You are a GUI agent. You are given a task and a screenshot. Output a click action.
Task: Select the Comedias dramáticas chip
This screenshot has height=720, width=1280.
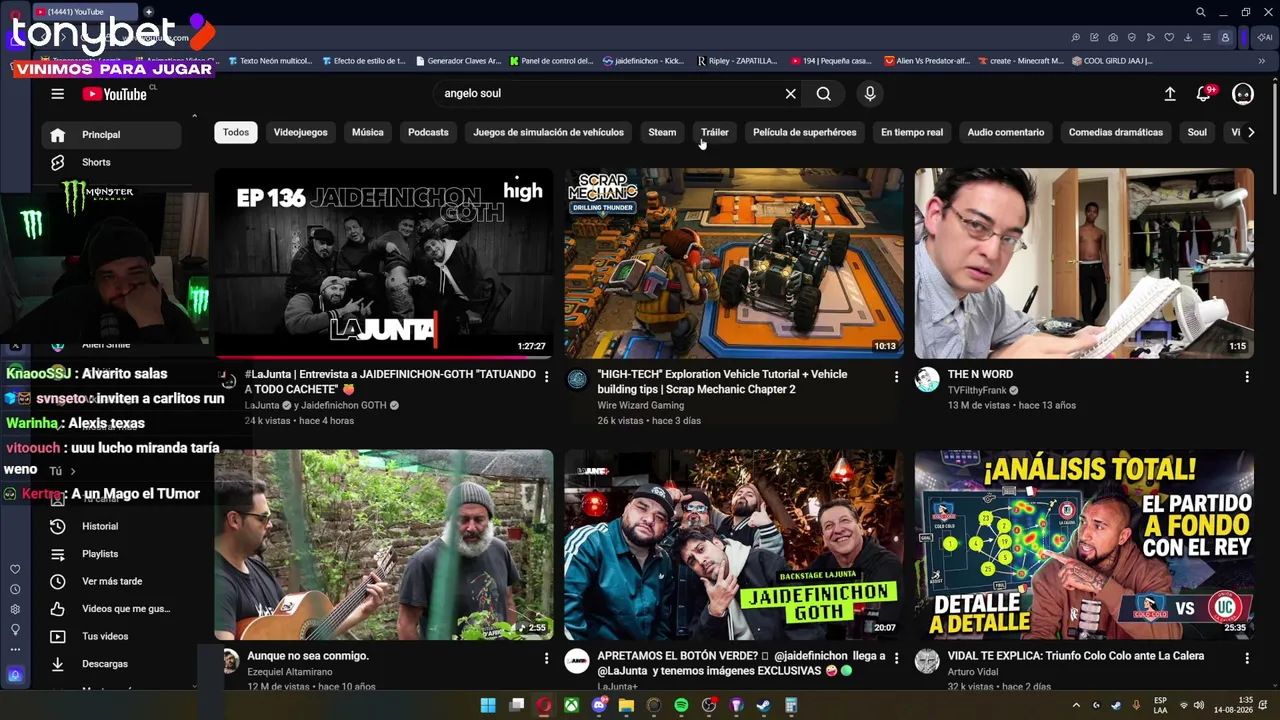pos(1115,132)
